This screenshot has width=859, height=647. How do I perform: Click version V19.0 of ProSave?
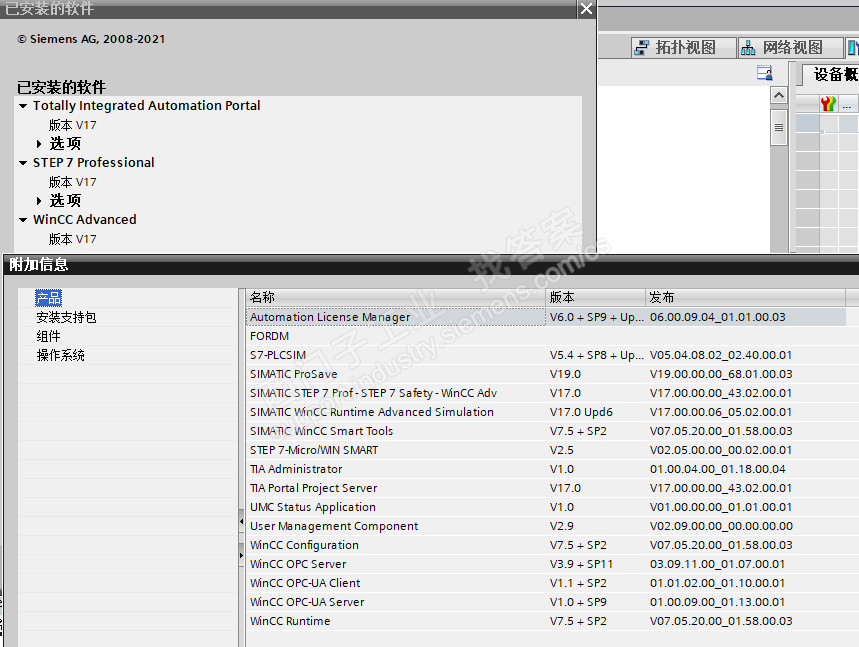565,374
